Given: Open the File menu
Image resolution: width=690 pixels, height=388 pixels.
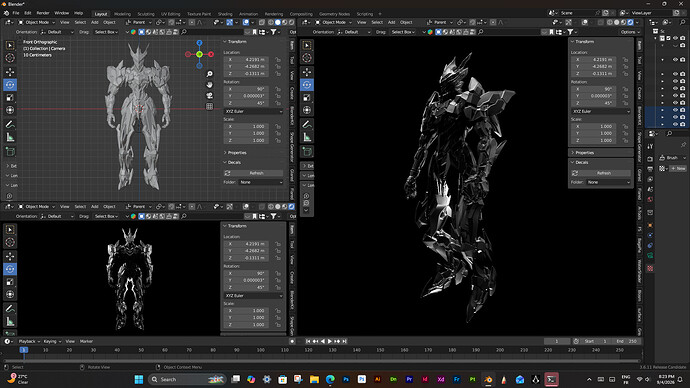Looking at the screenshot, I should (x=16, y=13).
